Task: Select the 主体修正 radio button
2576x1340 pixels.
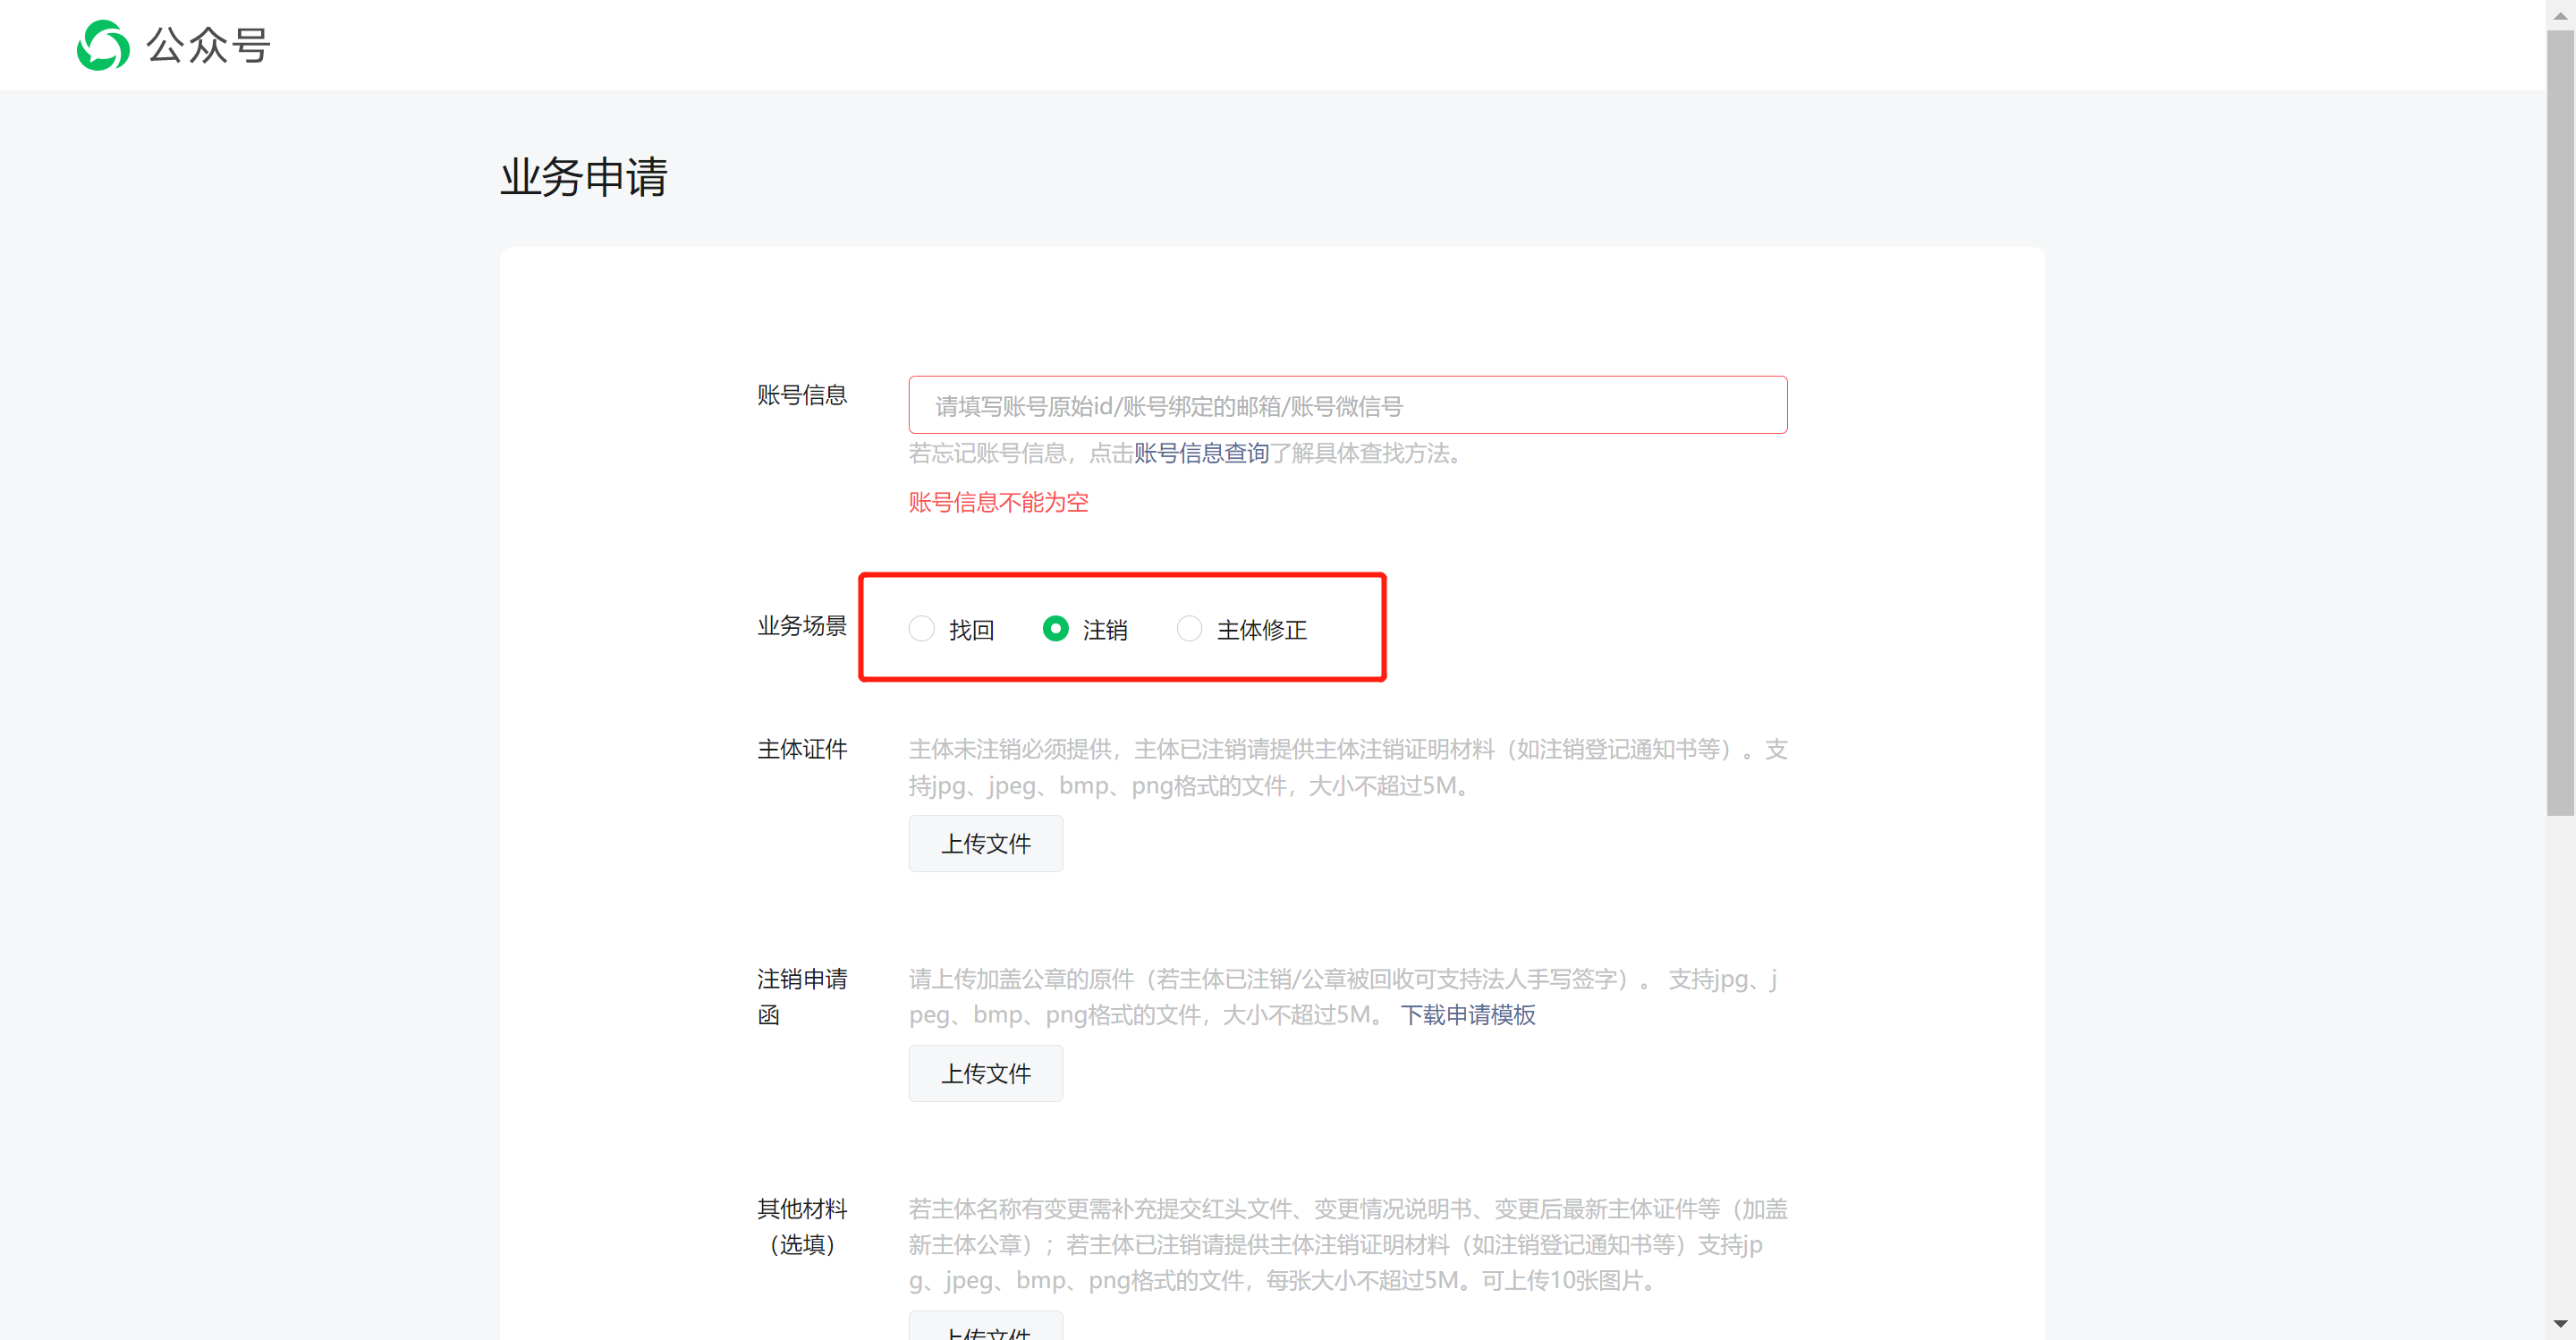Action: tap(1189, 628)
